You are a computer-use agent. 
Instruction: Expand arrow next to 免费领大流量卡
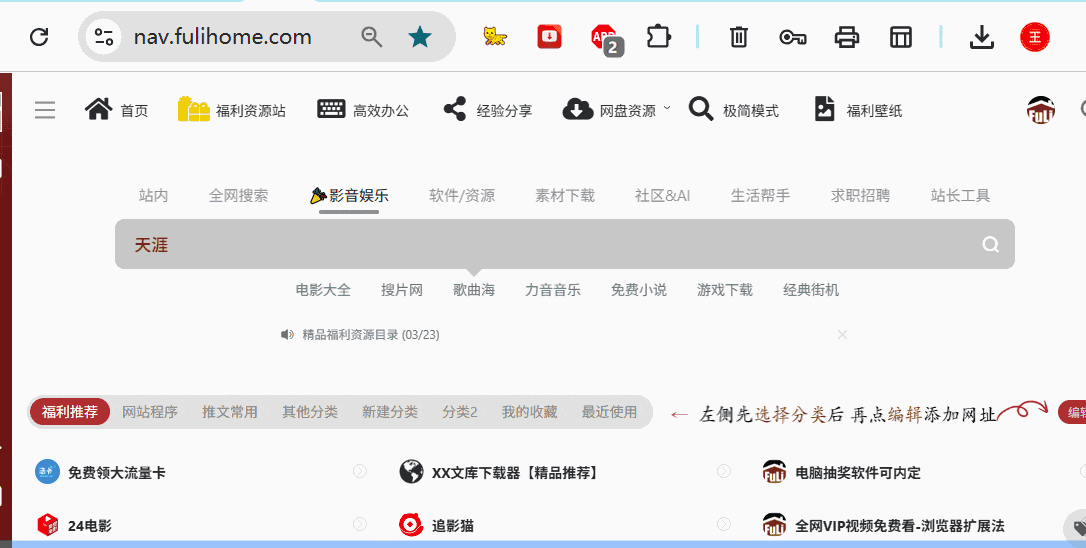(360, 471)
